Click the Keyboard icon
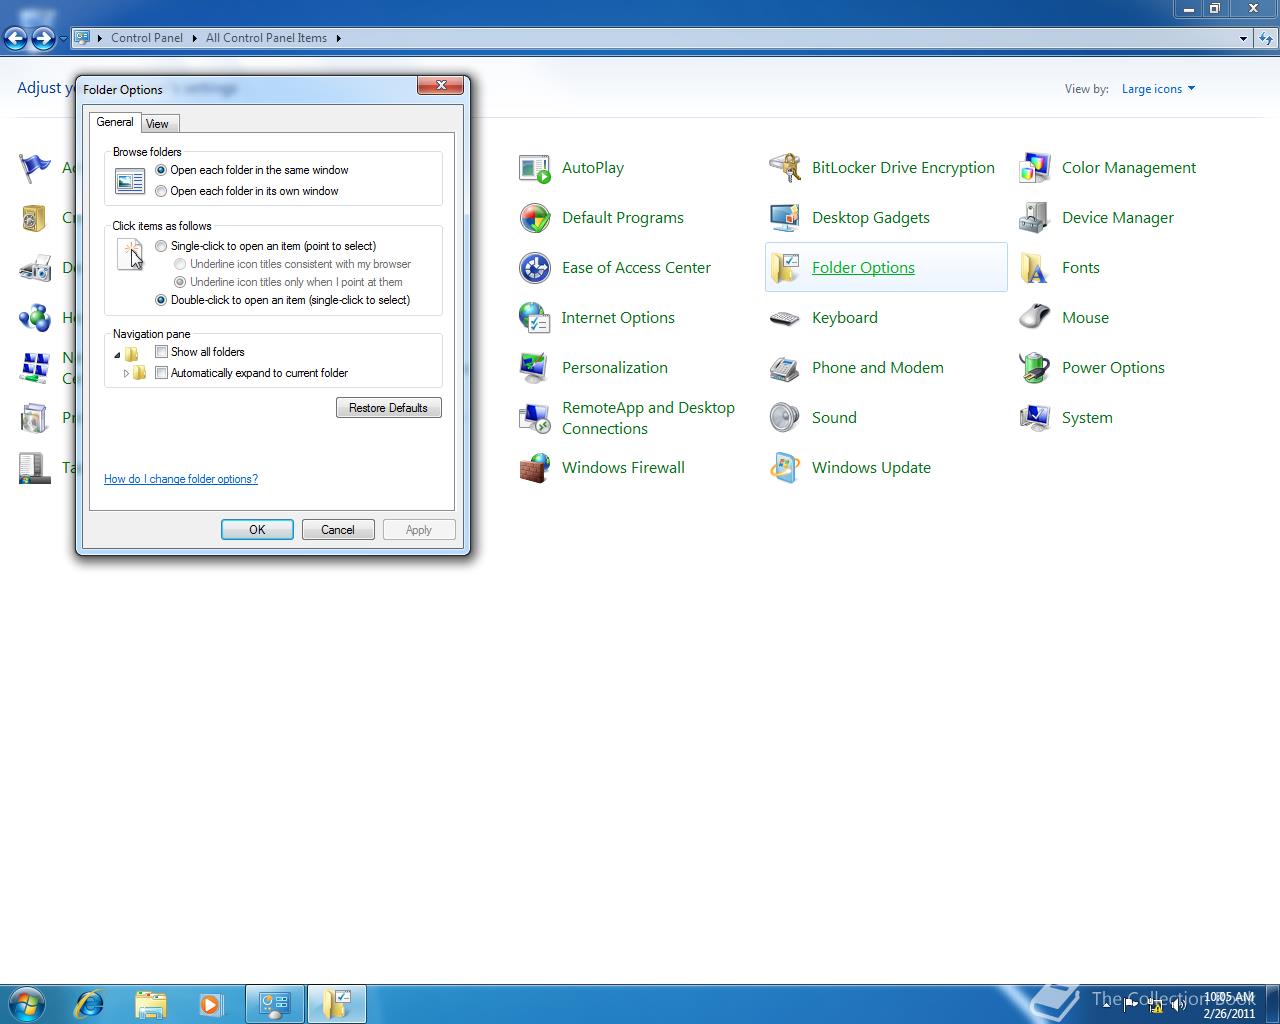1280x1024 pixels. 785,318
